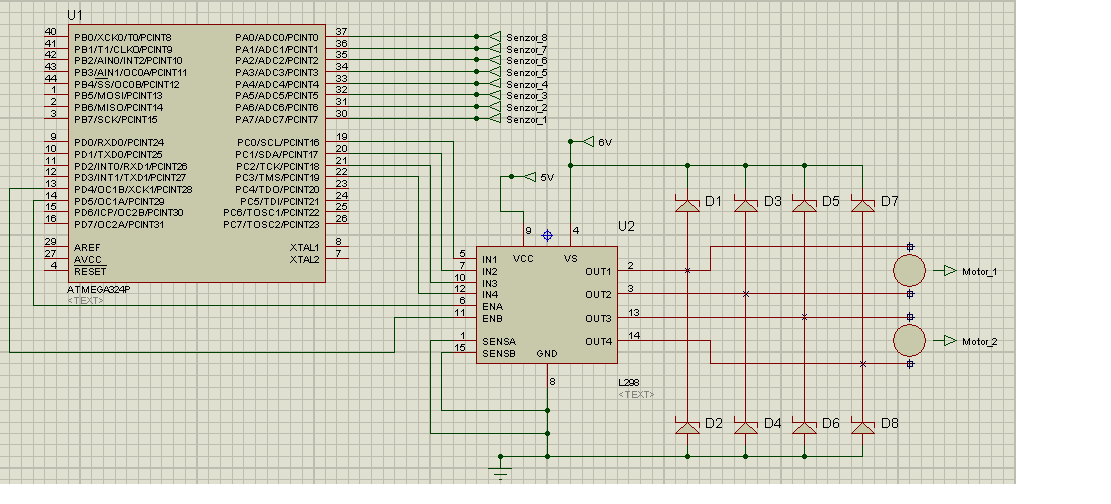This screenshot has width=1111, height=504.
Task: Select diode D3 symbol
Action: click(x=745, y=206)
